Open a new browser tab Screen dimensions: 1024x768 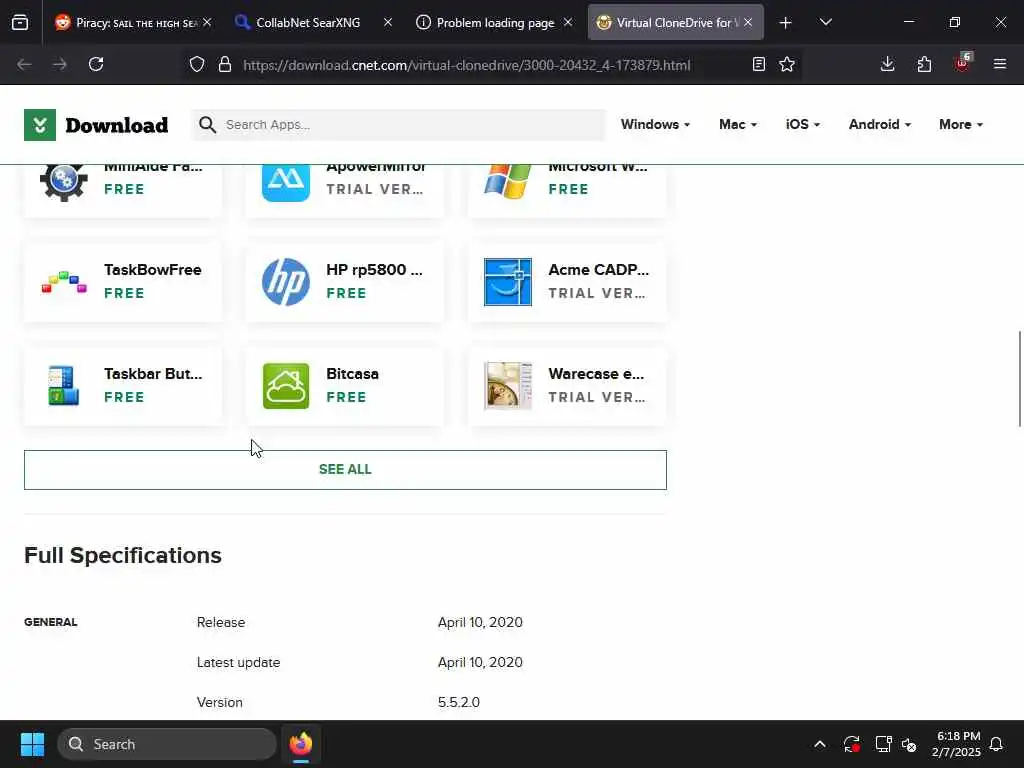point(786,23)
